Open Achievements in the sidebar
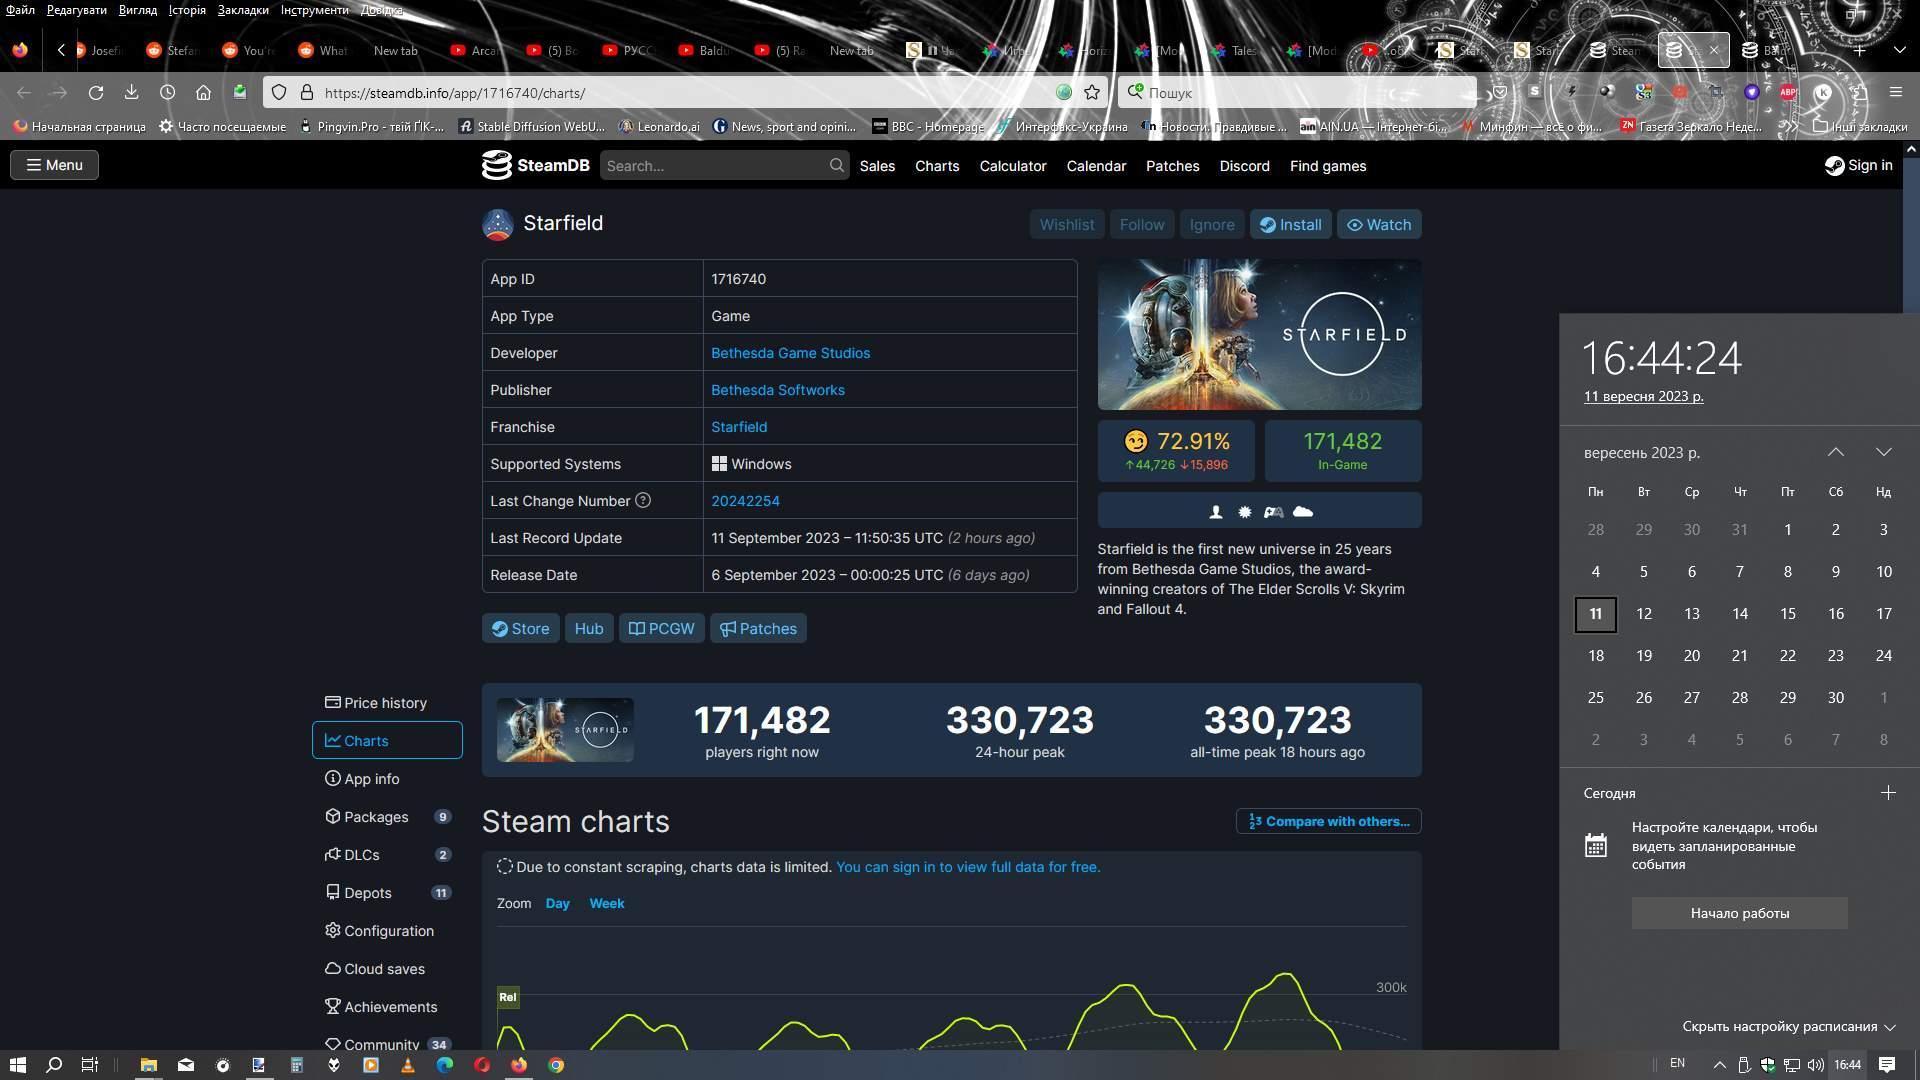The width and height of the screenshot is (1920, 1080). tap(387, 1007)
